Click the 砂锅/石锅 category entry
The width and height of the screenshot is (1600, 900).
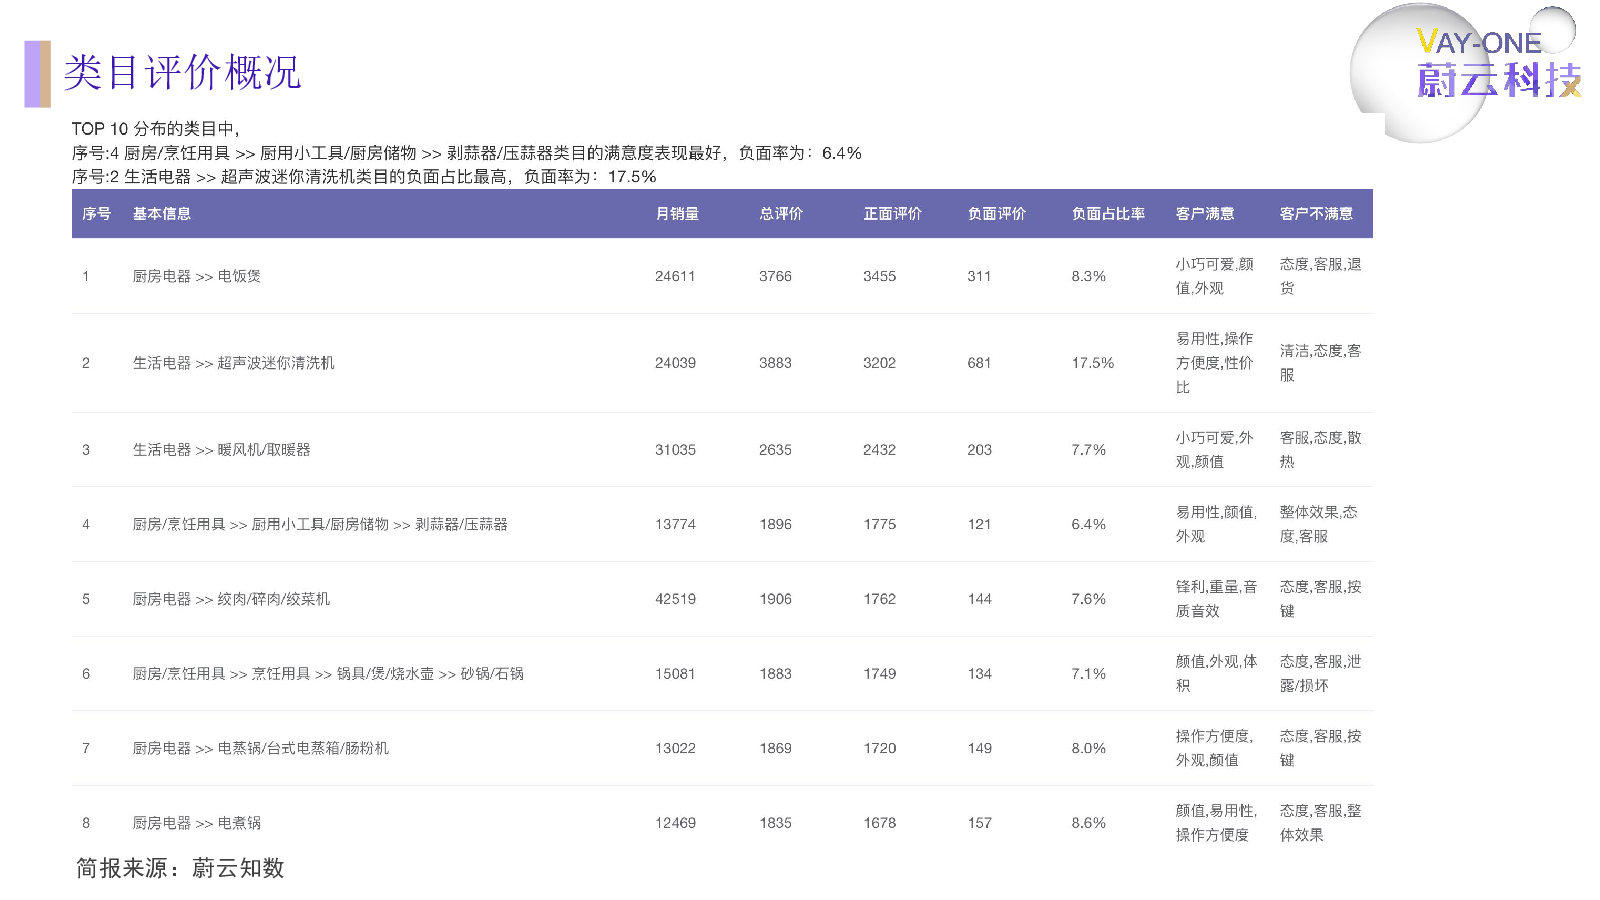[328, 674]
